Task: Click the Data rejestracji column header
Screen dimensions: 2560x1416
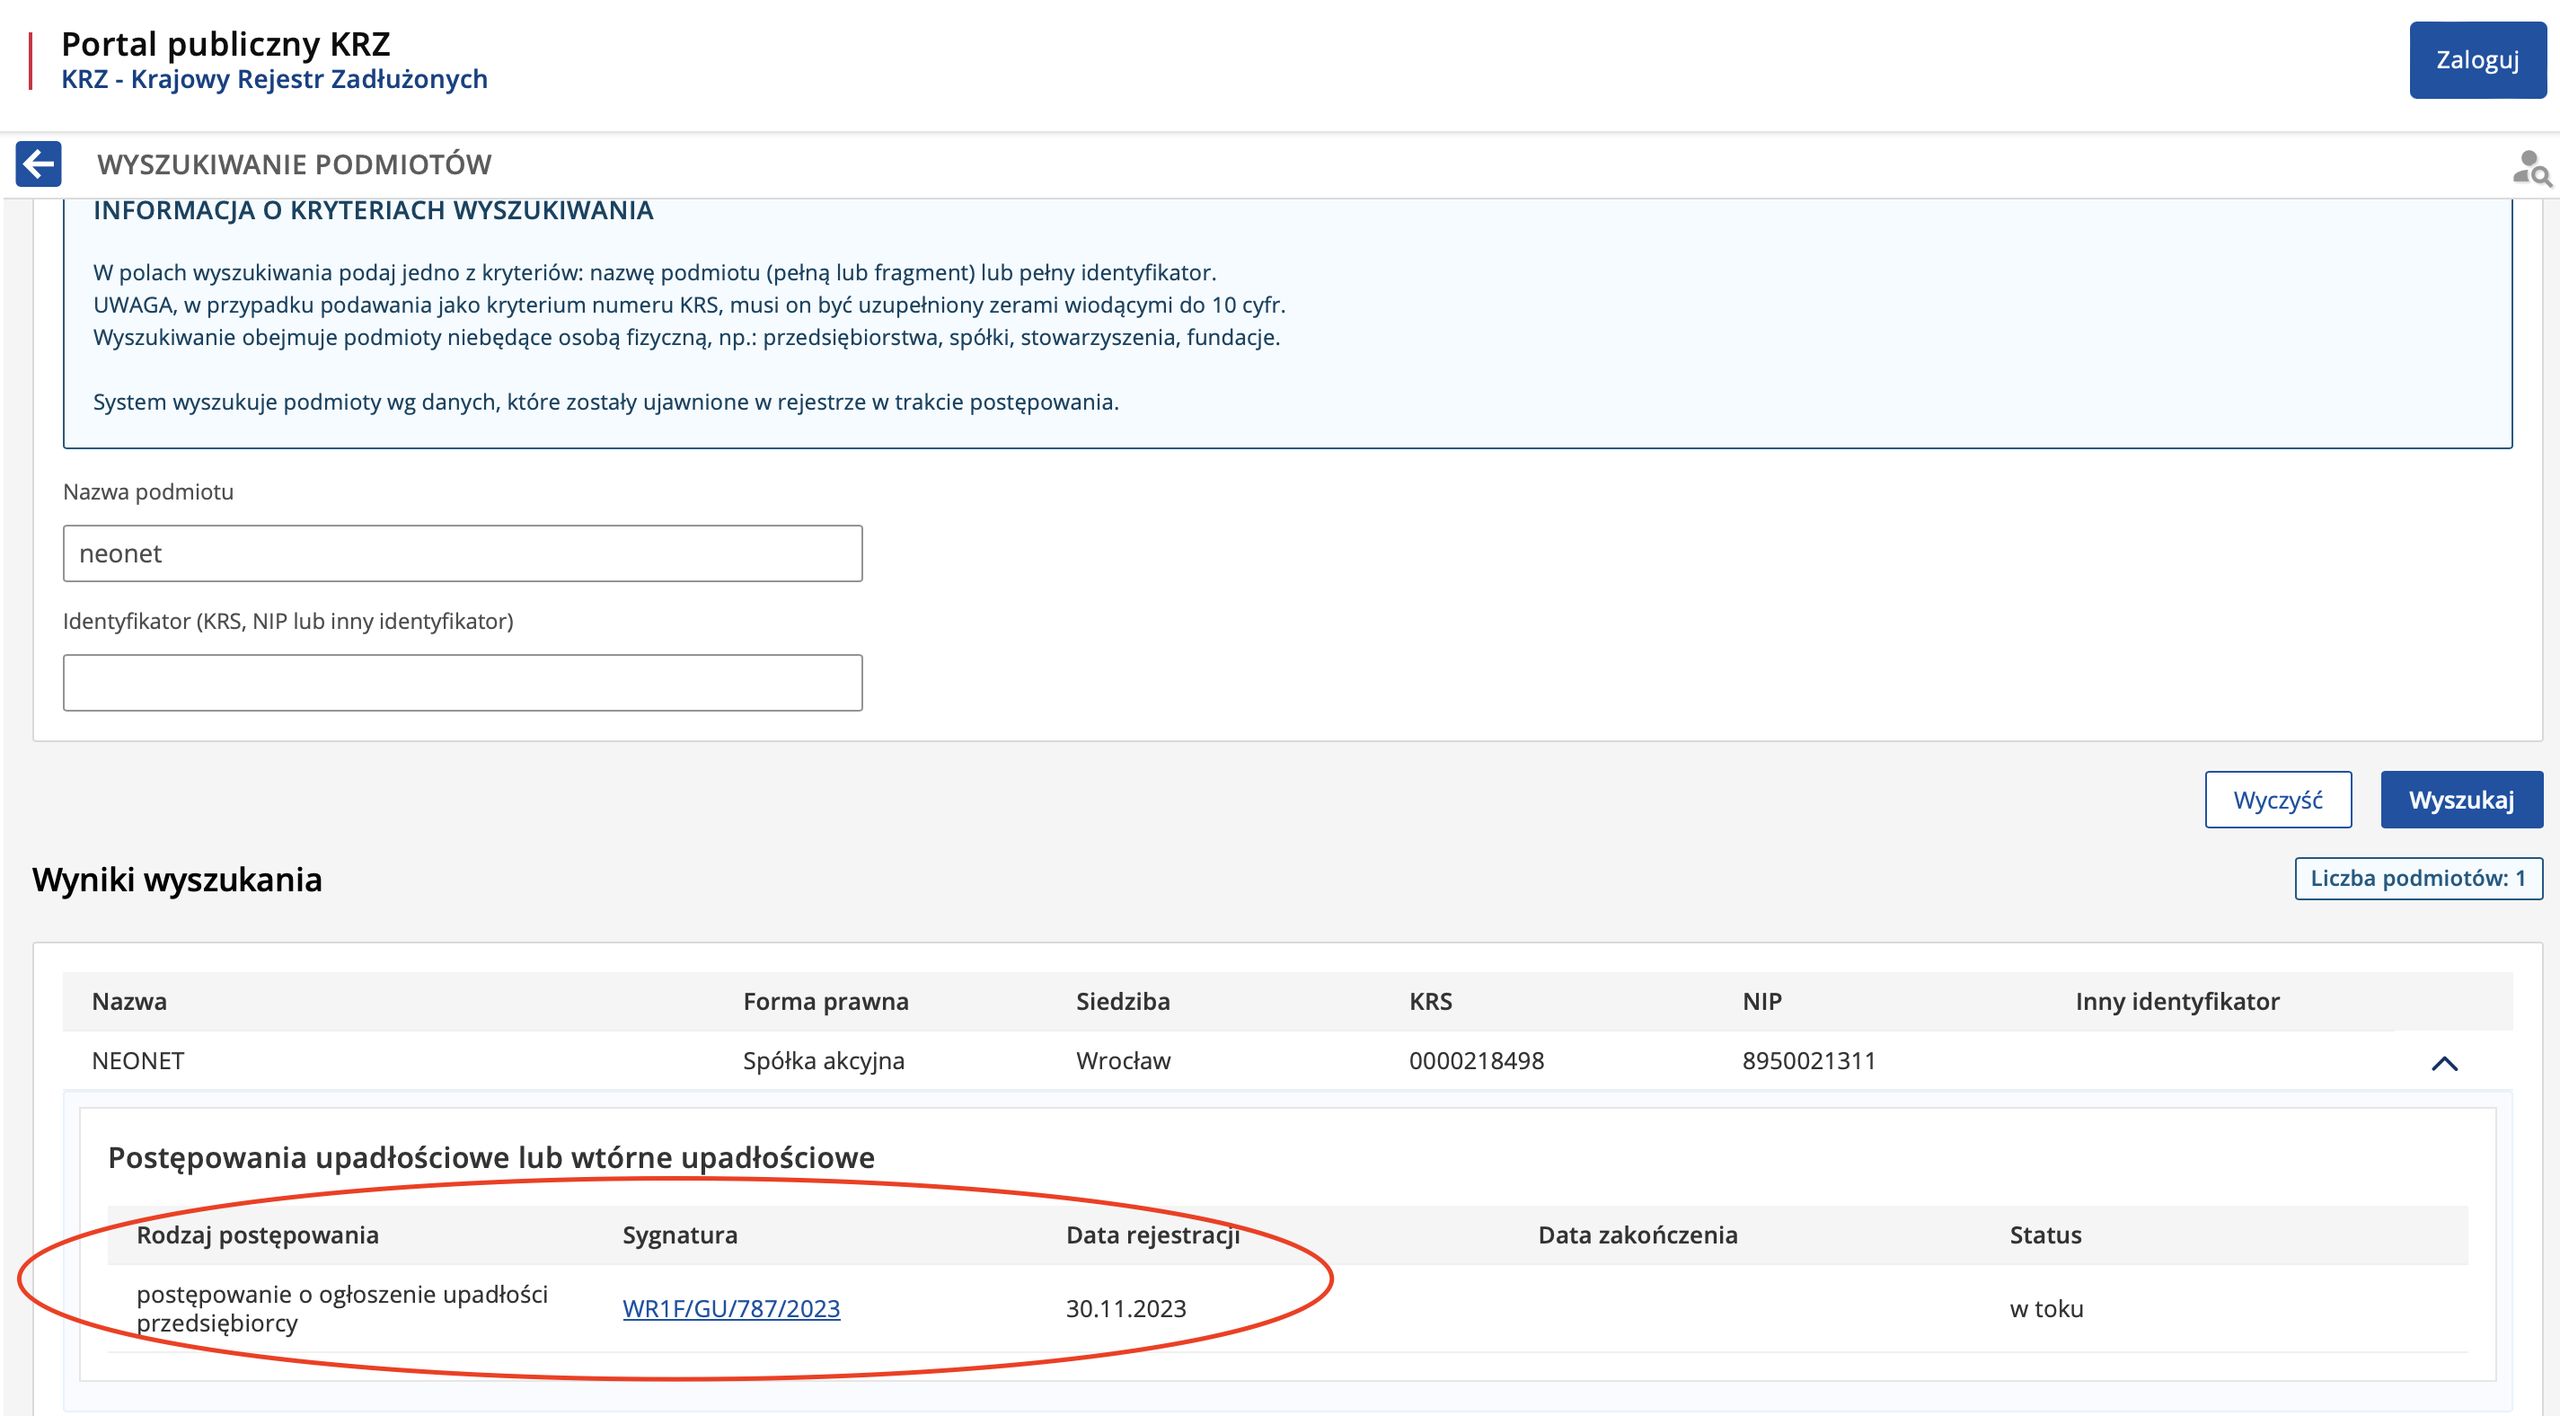Action: coord(1152,1235)
